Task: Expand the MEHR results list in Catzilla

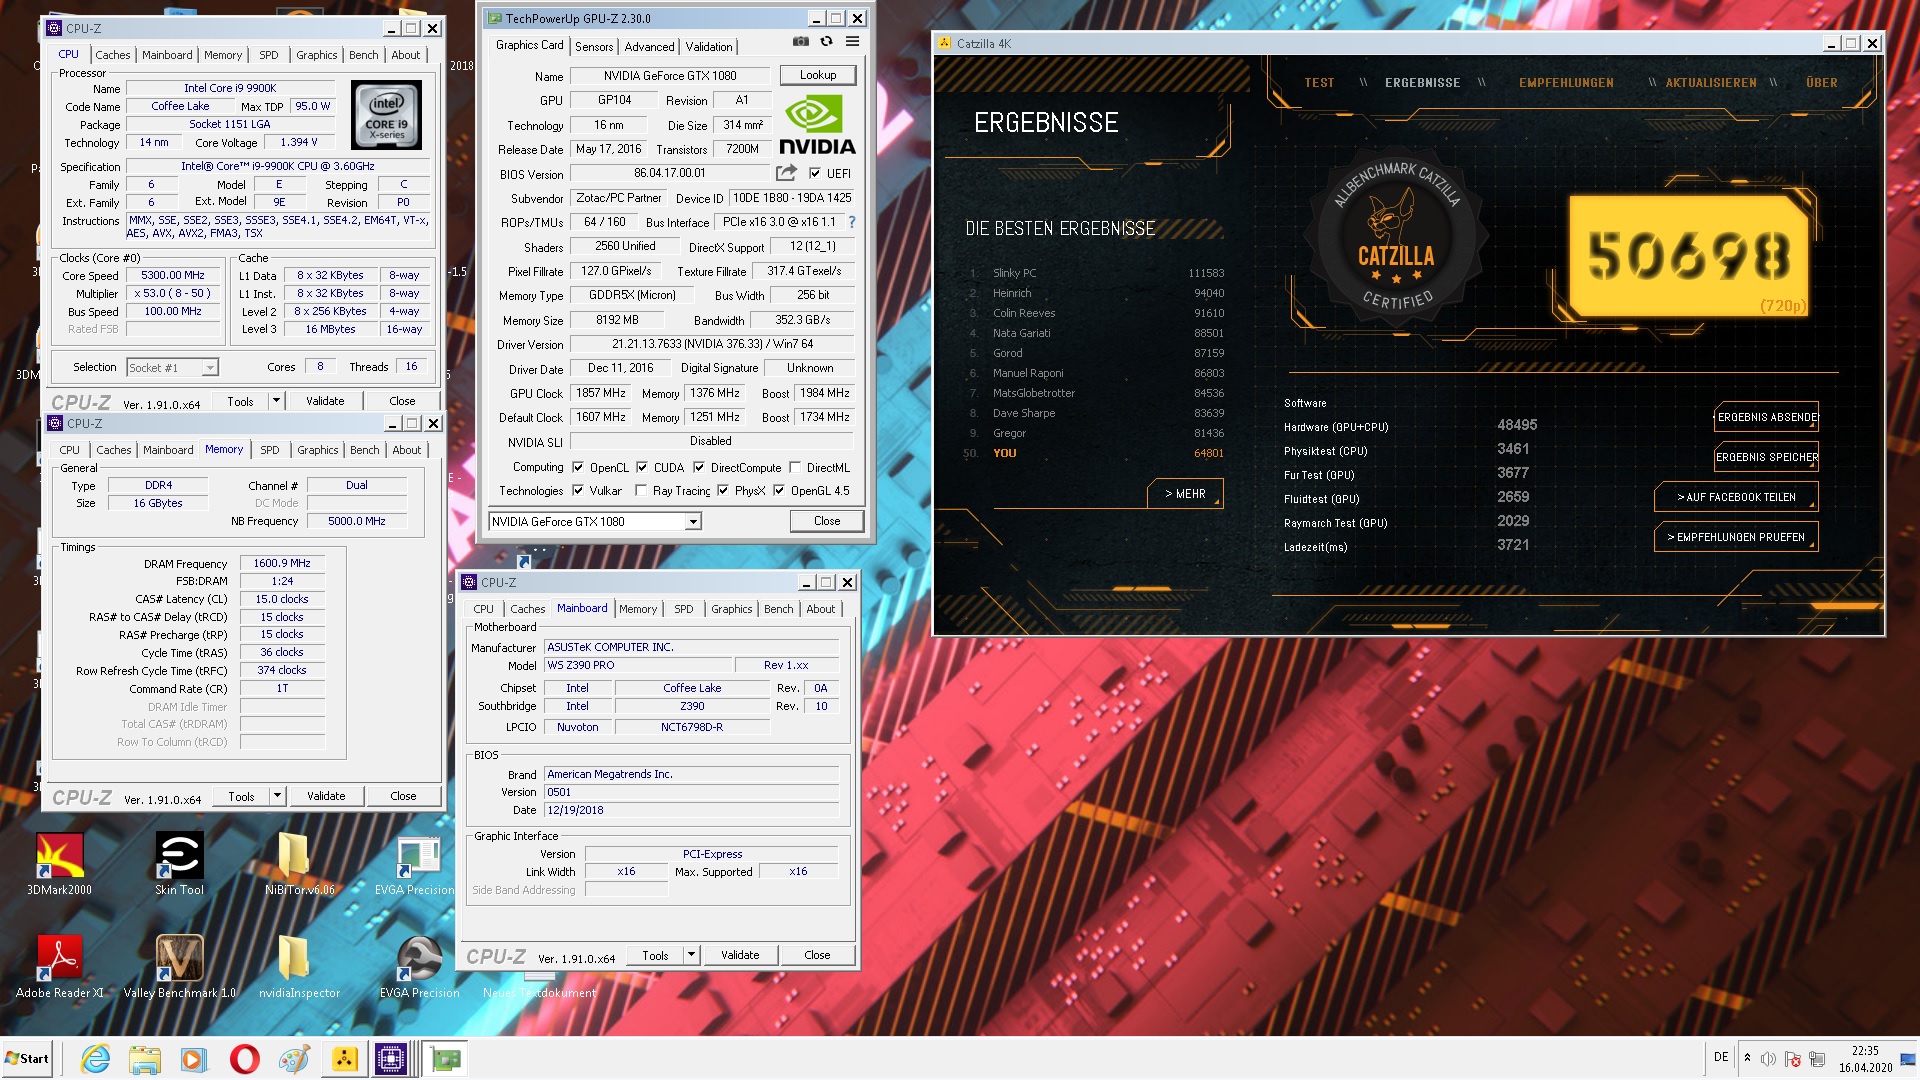Action: 1185,494
